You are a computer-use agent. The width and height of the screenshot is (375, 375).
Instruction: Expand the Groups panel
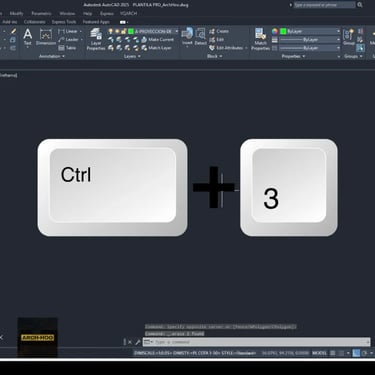[353, 56]
